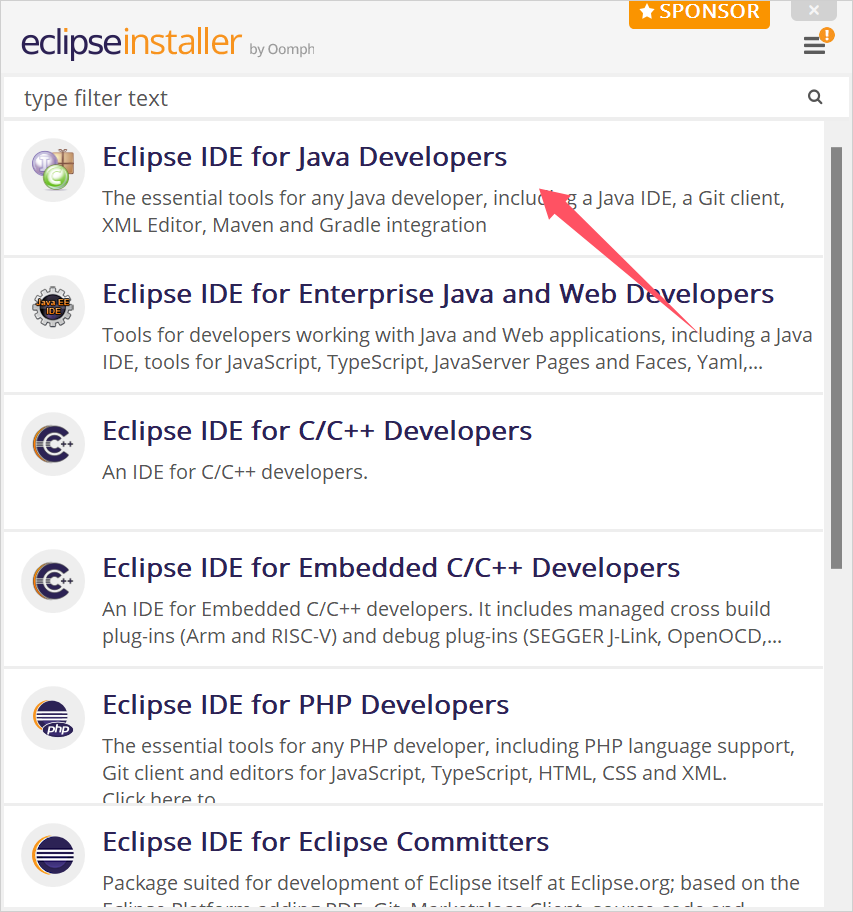Click the Java EE IDE package icon
Image resolution: width=853 pixels, height=912 pixels.
(53, 307)
